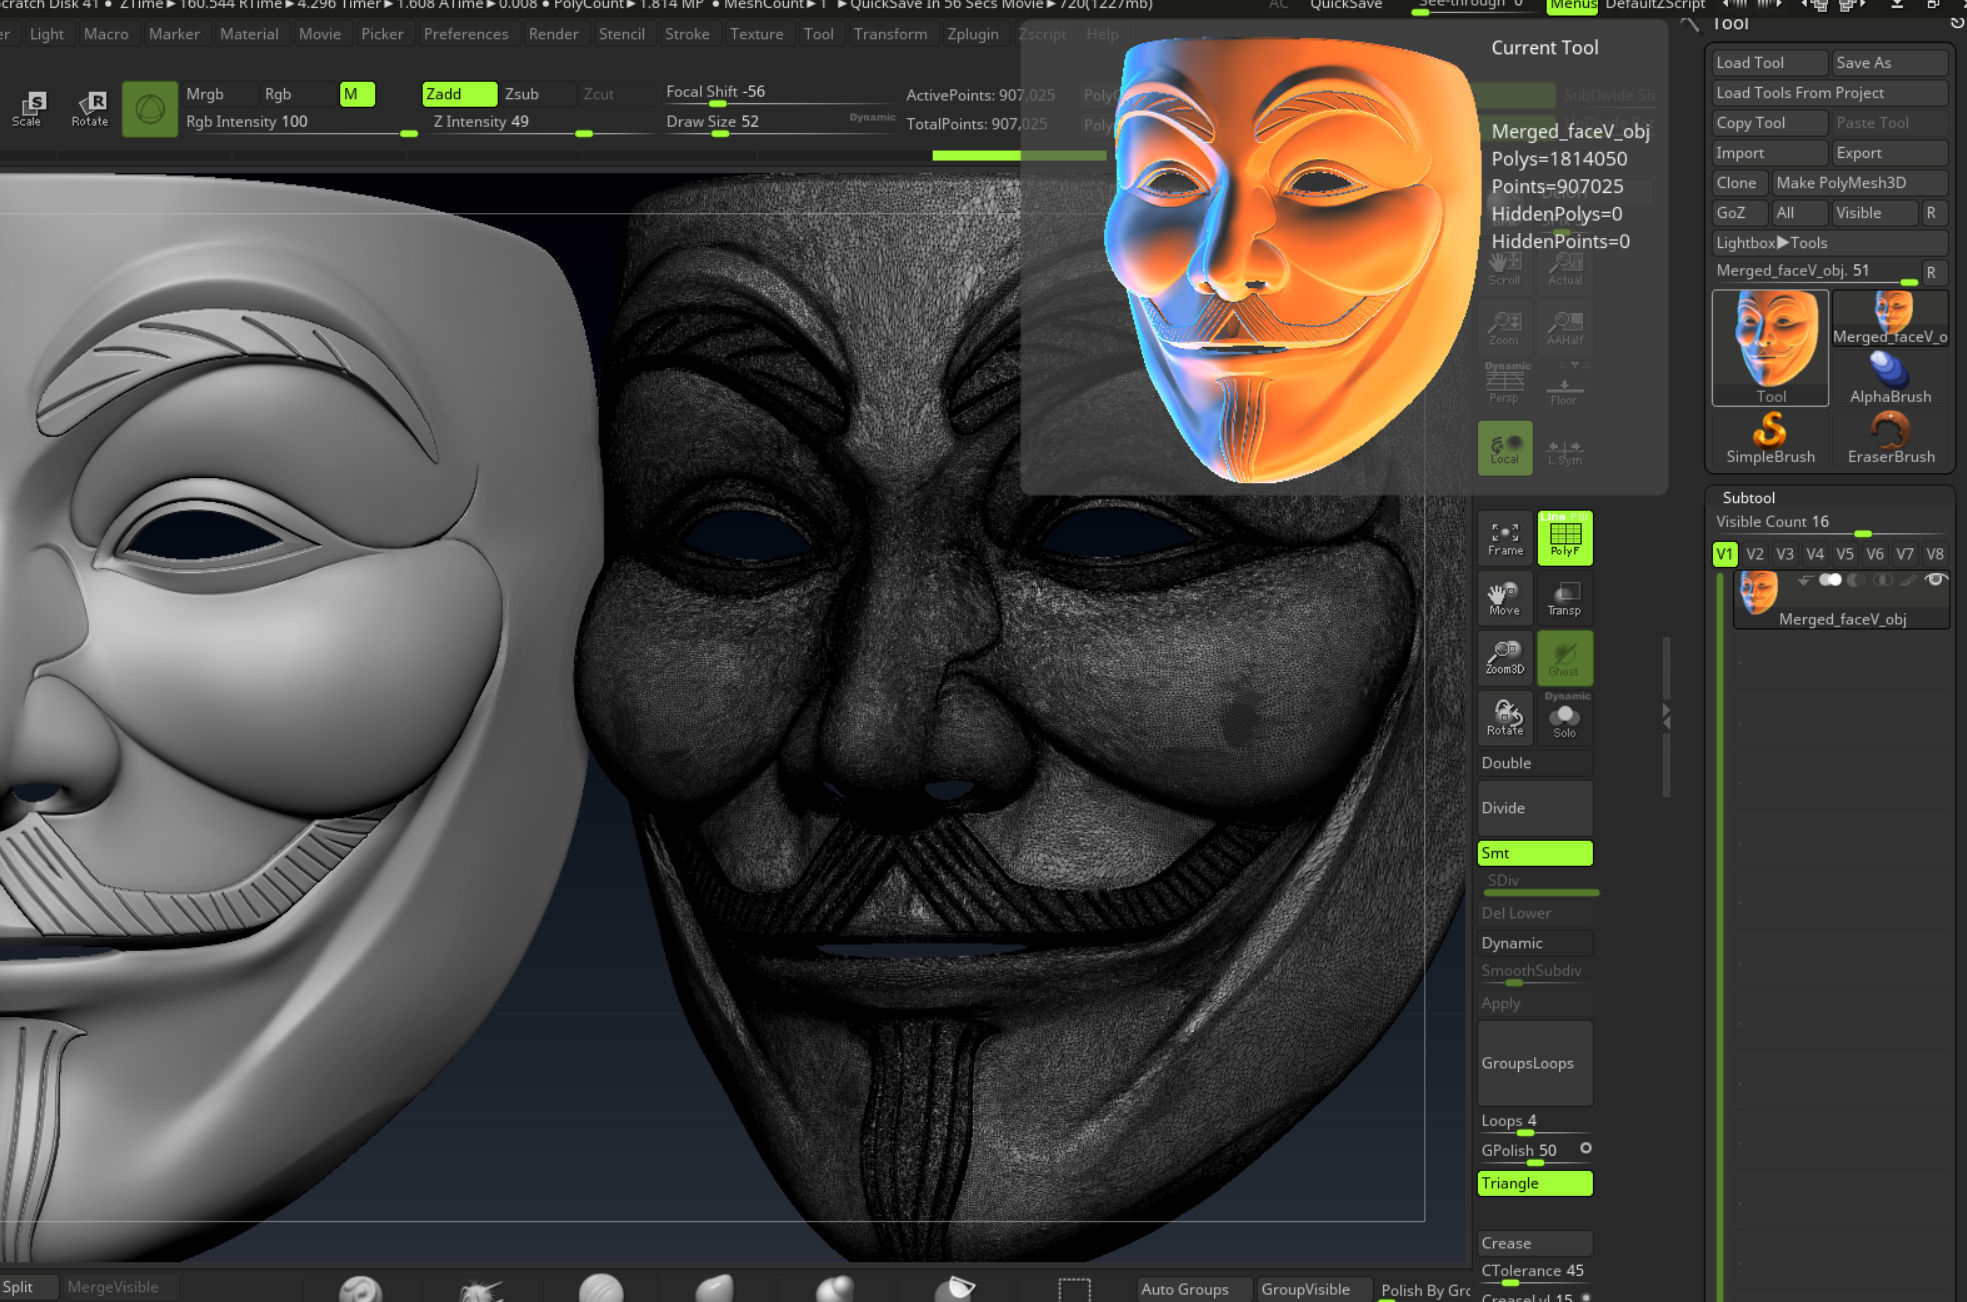Screen dimensions: 1967x1302
Task: Click the Zoom magnifier icon
Action: tap(1504, 327)
